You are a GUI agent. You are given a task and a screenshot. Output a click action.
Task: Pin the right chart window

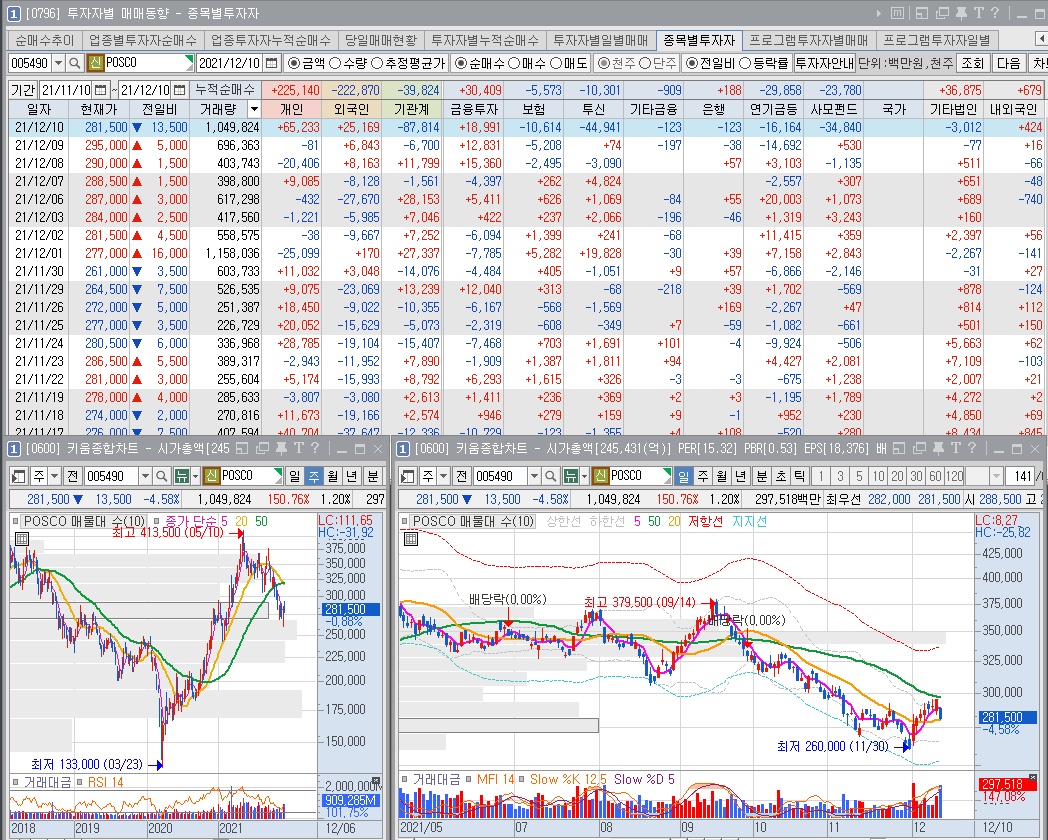(939, 448)
